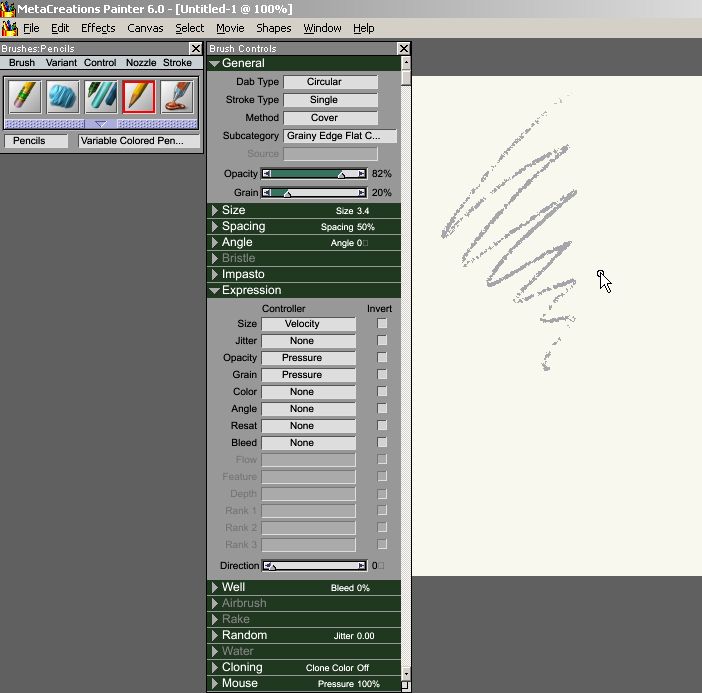Open the Dab Type Circular dropdown
Image resolution: width=702 pixels, height=693 pixels.
coord(330,82)
